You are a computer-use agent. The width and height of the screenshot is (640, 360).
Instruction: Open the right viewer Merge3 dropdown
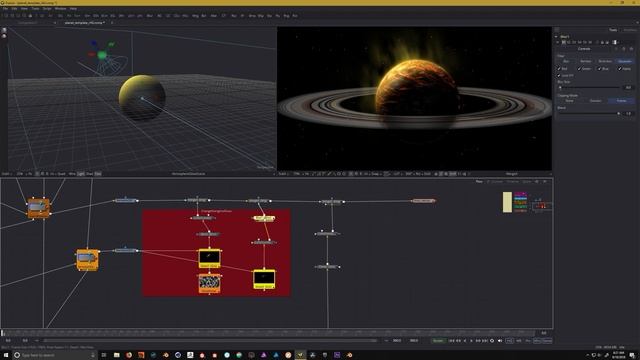point(550,174)
